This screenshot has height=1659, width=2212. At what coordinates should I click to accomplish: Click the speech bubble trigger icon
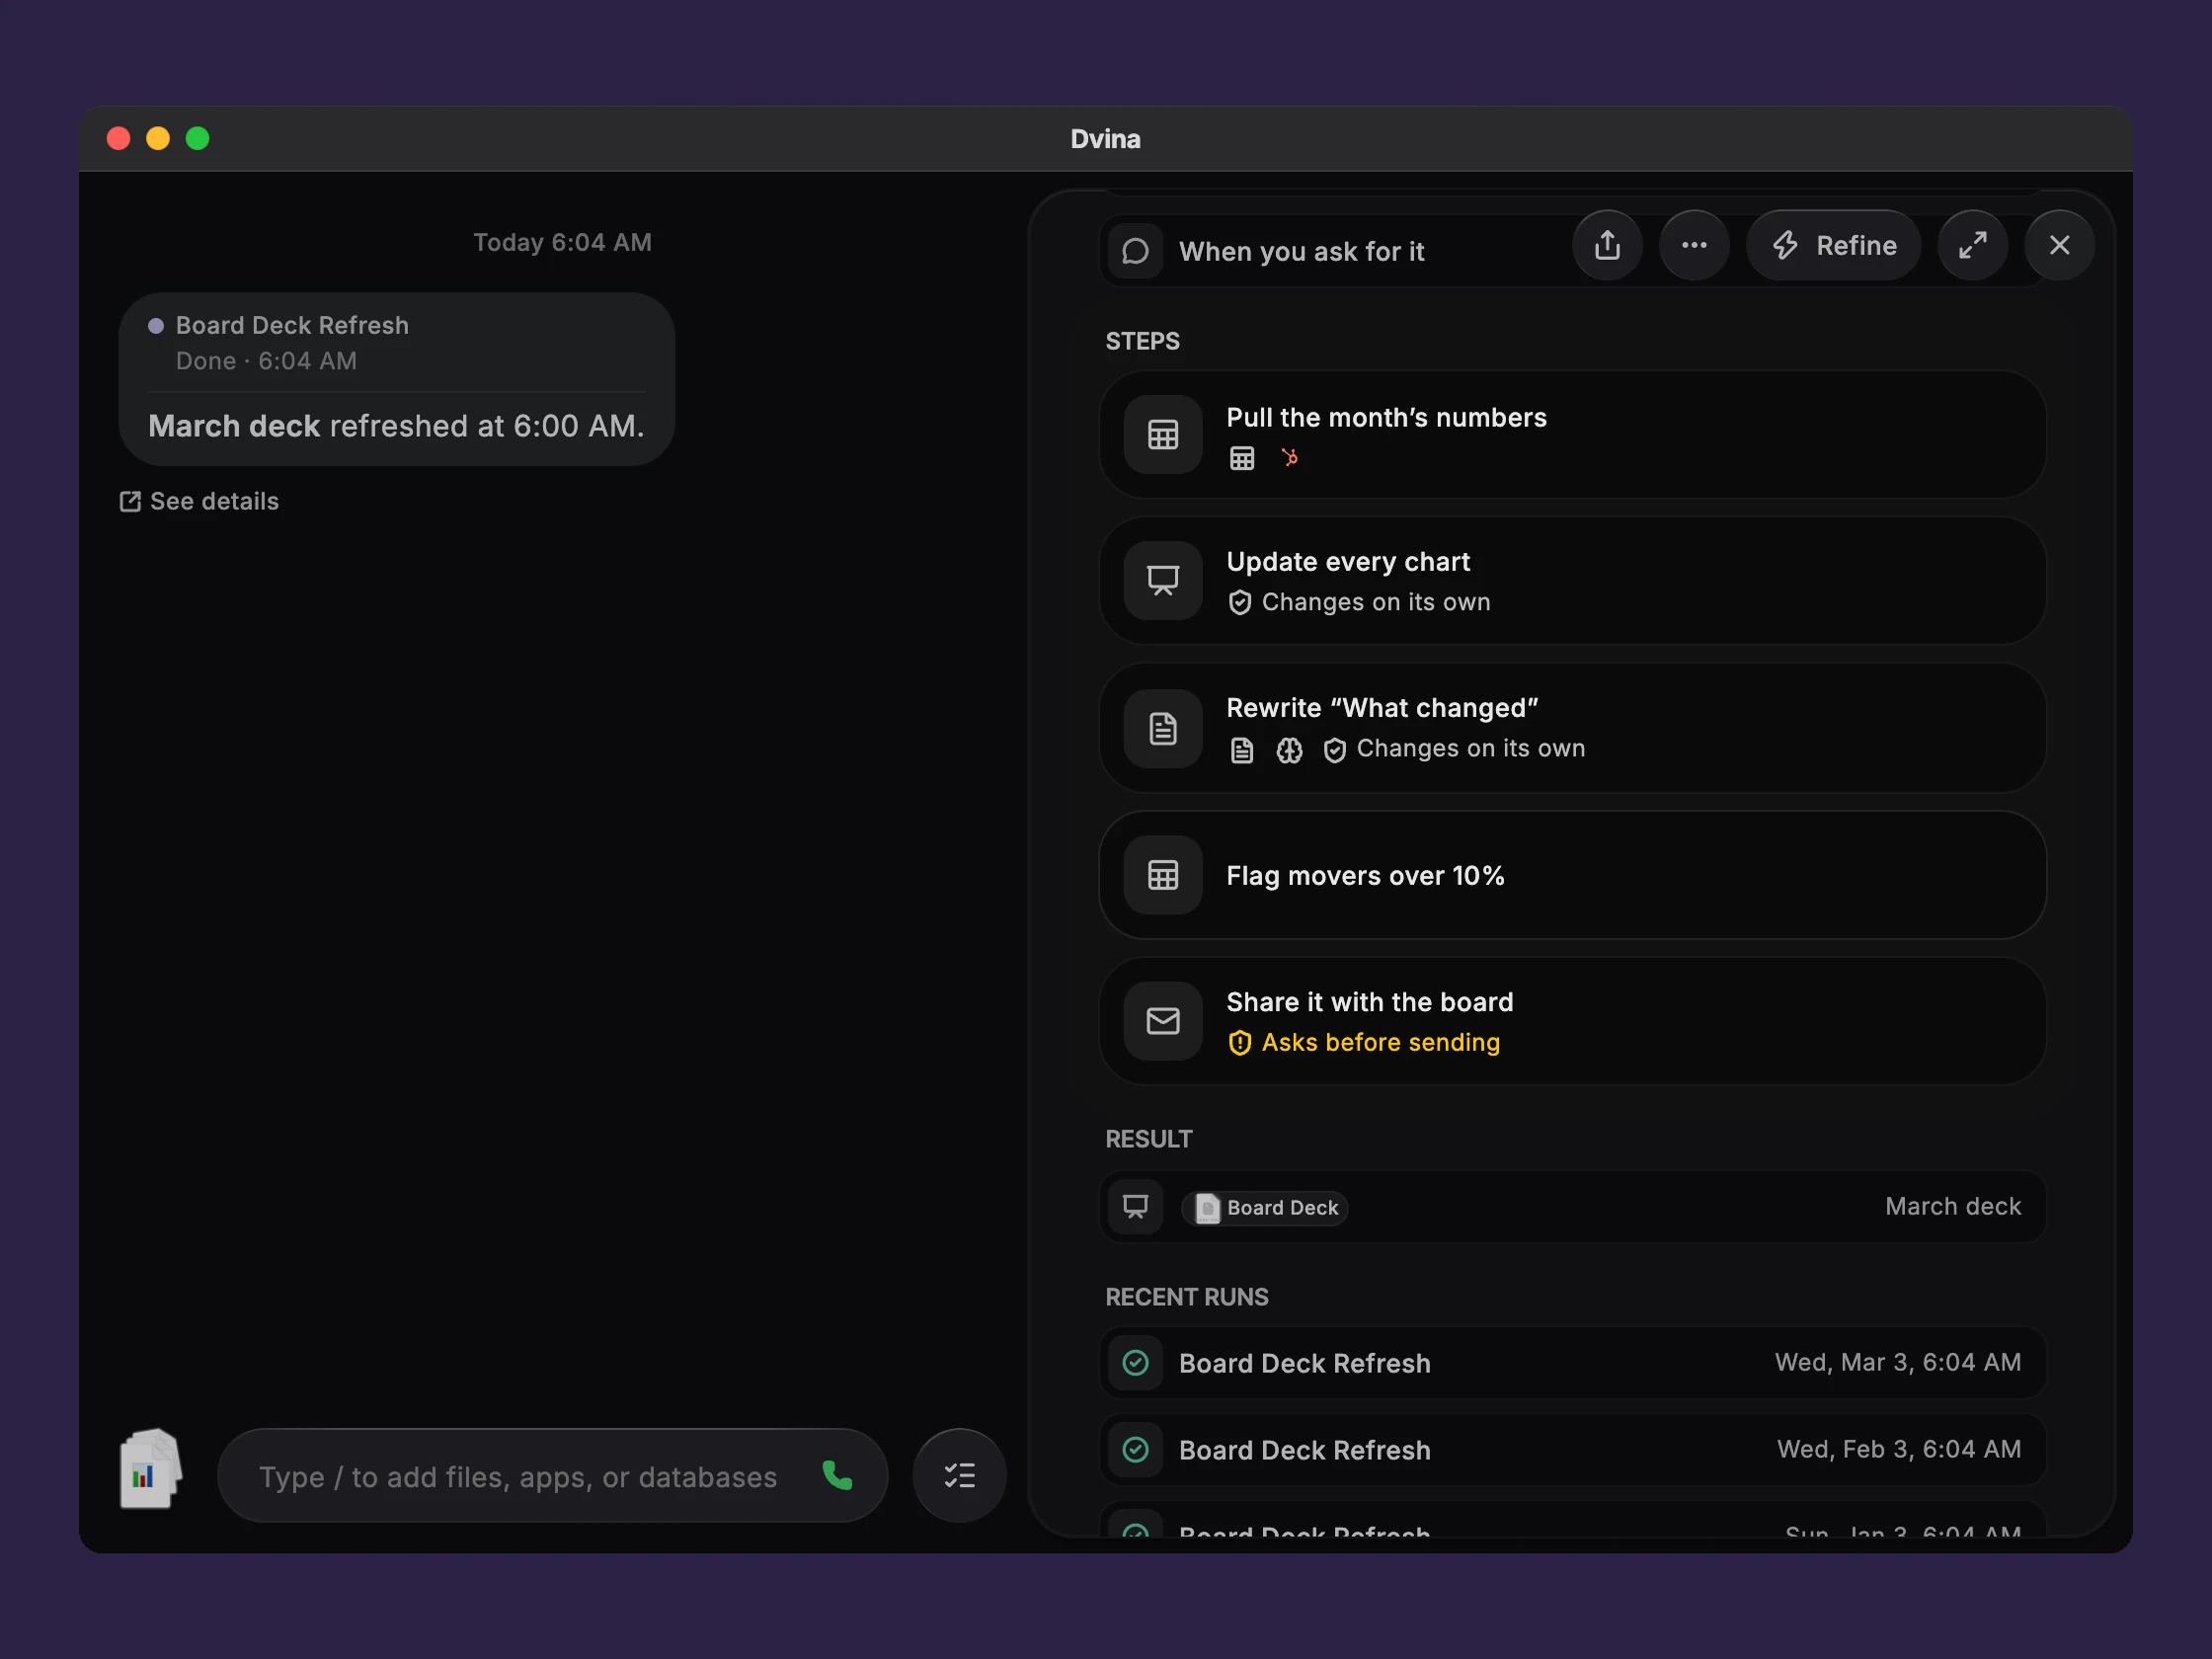click(x=1135, y=251)
